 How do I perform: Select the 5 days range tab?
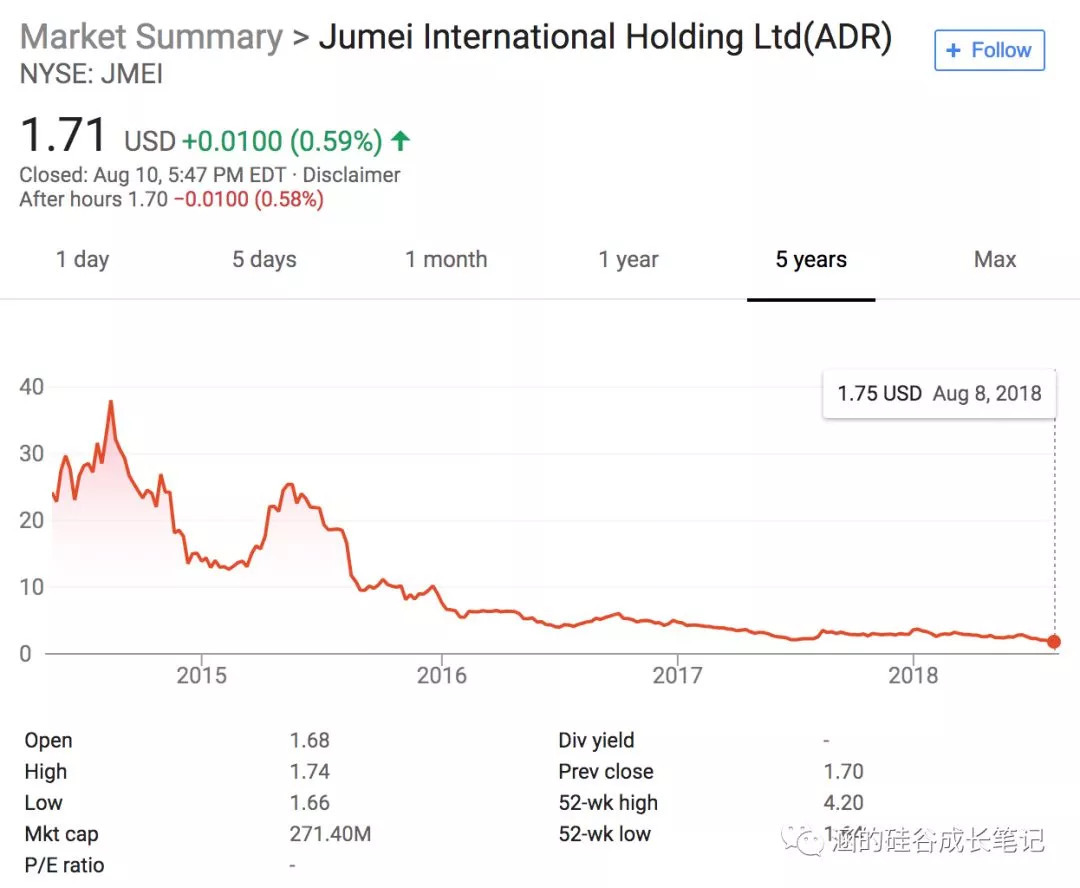click(264, 260)
